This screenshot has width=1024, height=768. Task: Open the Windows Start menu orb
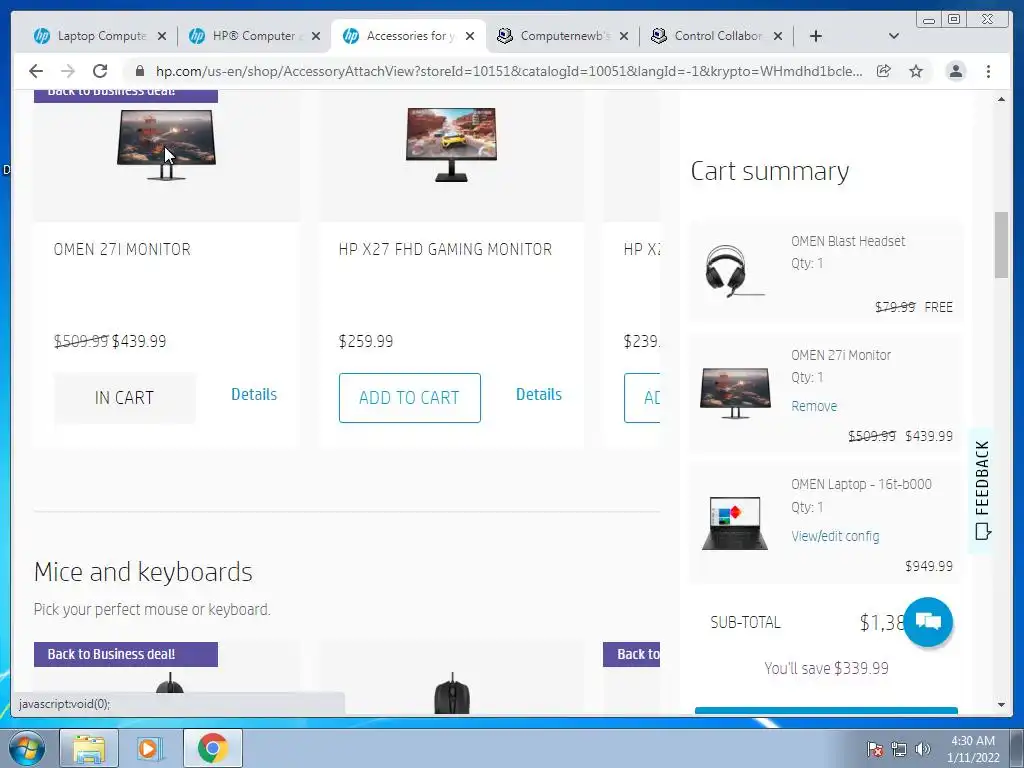click(x=27, y=748)
